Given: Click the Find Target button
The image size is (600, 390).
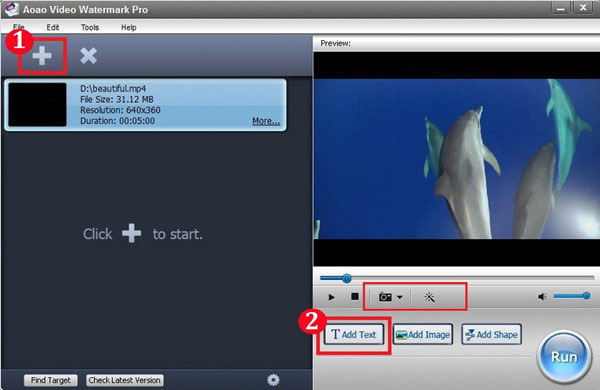Looking at the screenshot, I should pyautogui.click(x=51, y=380).
